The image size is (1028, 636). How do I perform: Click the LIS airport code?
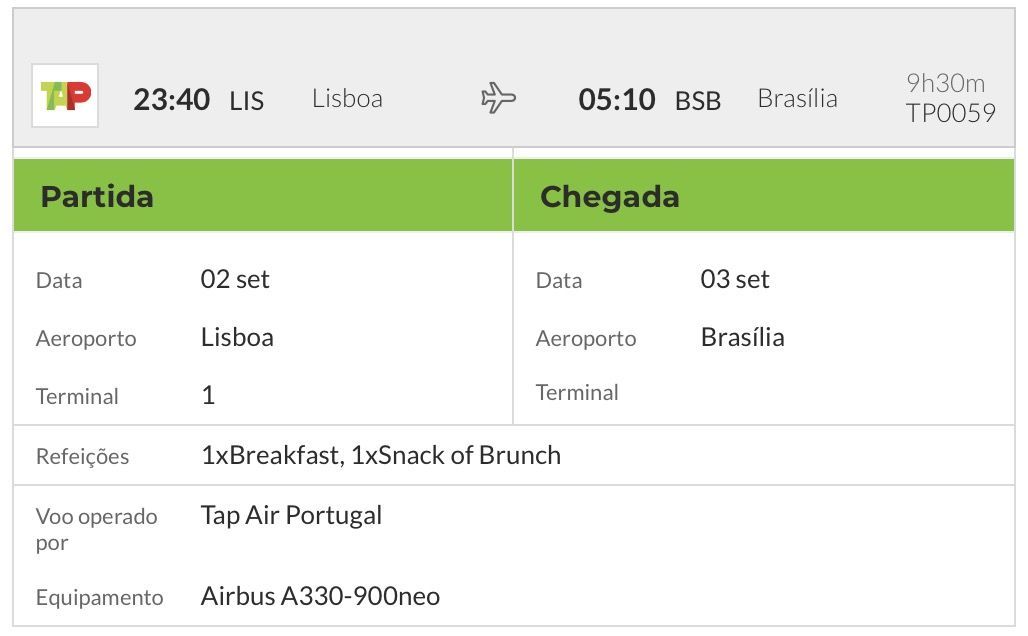point(247,101)
